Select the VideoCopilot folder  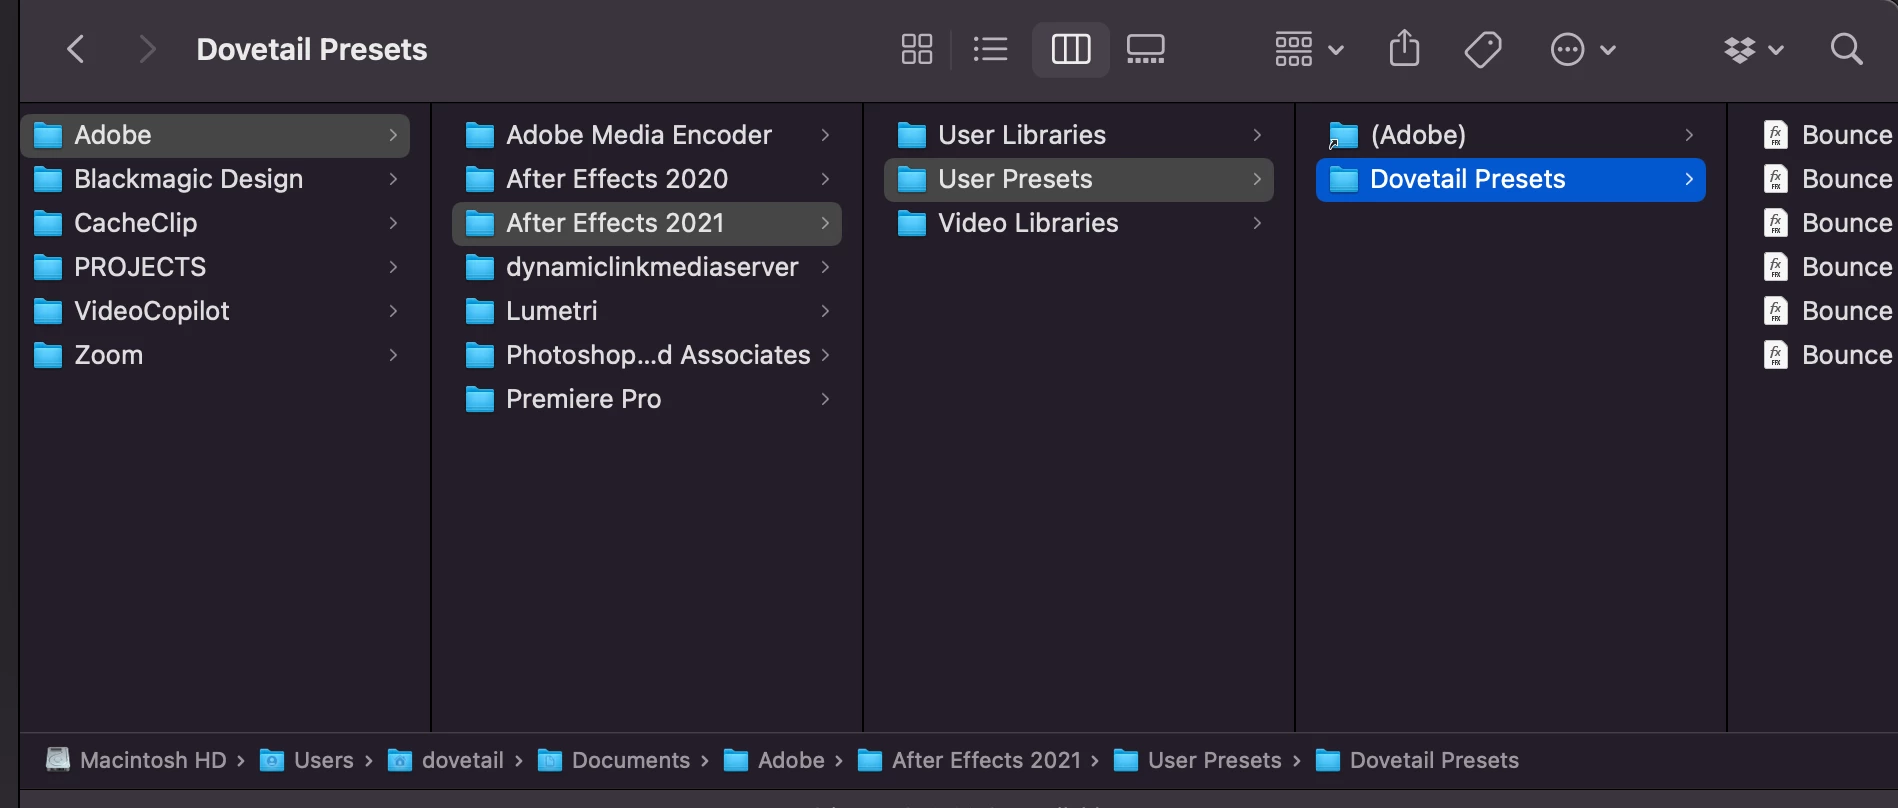215,311
